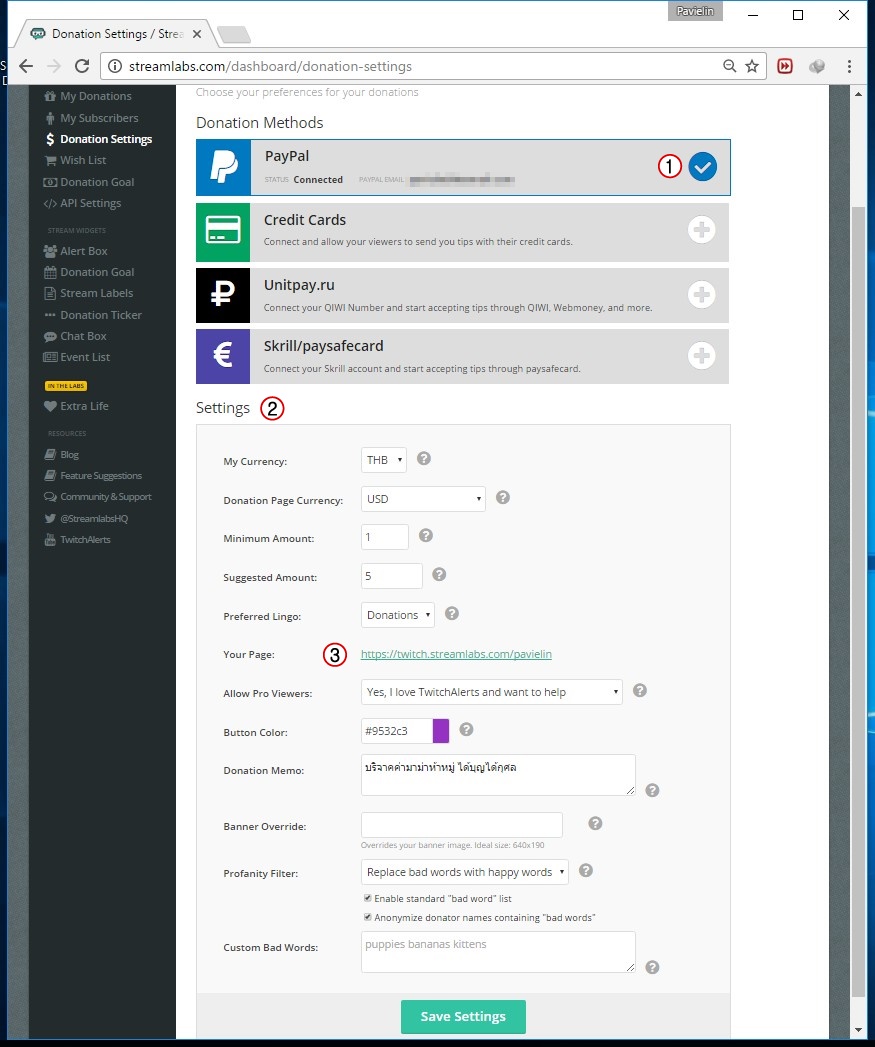875x1047 pixels.
Task: Add the Skrill/paysafecard donation method
Action: (x=701, y=355)
